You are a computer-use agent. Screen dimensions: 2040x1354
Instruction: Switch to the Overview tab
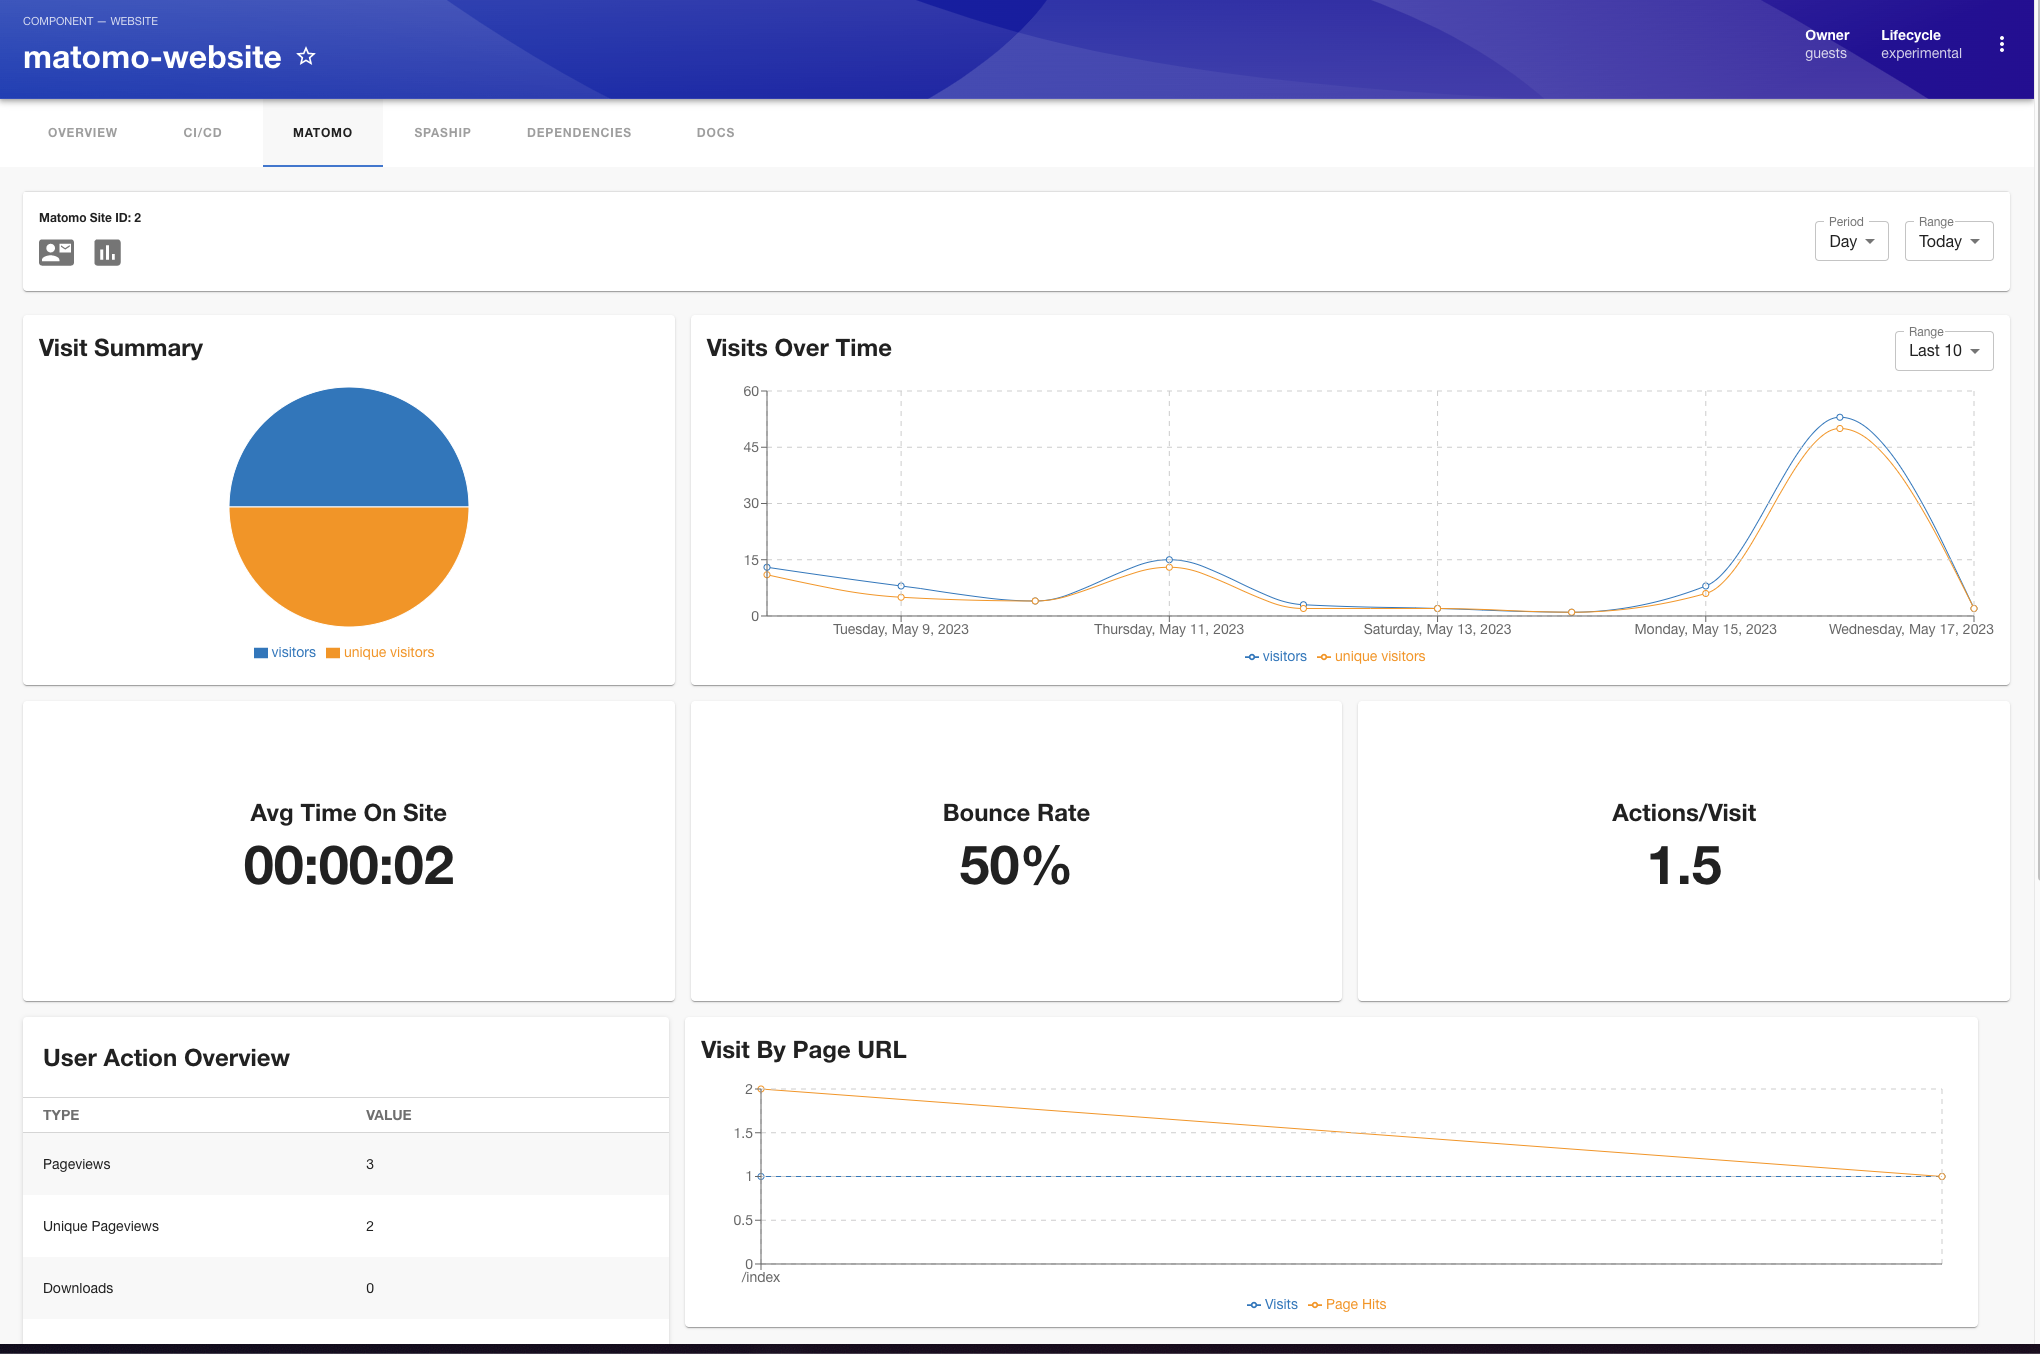coord(83,132)
